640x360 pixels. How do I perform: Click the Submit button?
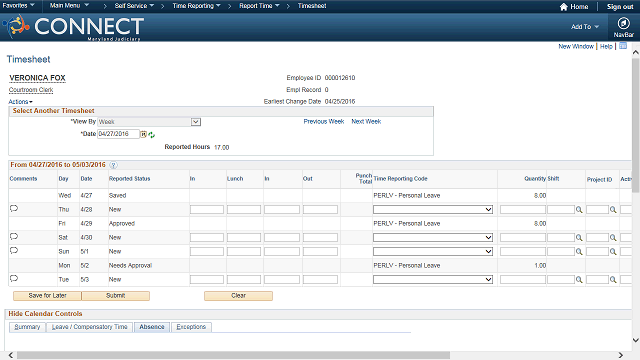(116, 296)
